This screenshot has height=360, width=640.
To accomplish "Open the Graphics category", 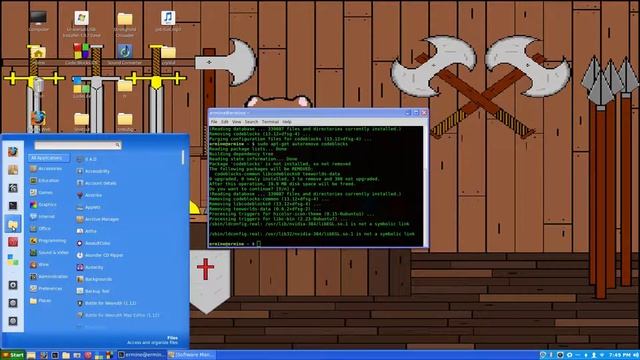I will (x=43, y=204).
